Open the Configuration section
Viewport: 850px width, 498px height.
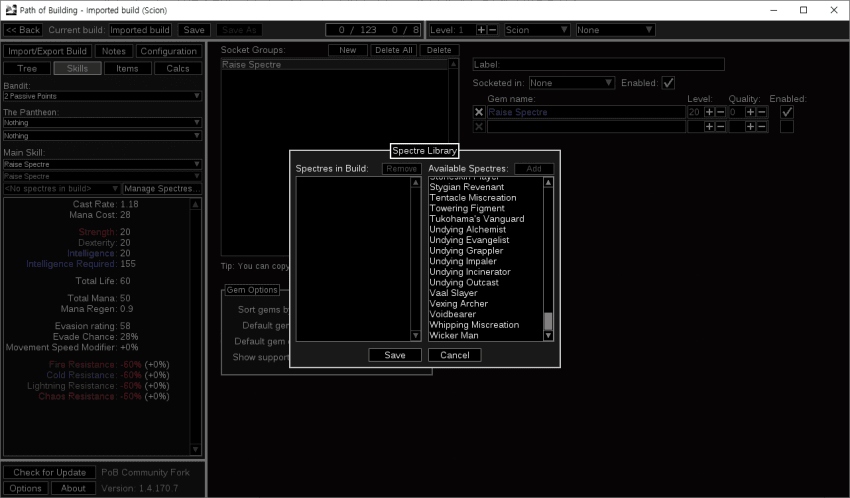[x=169, y=51]
